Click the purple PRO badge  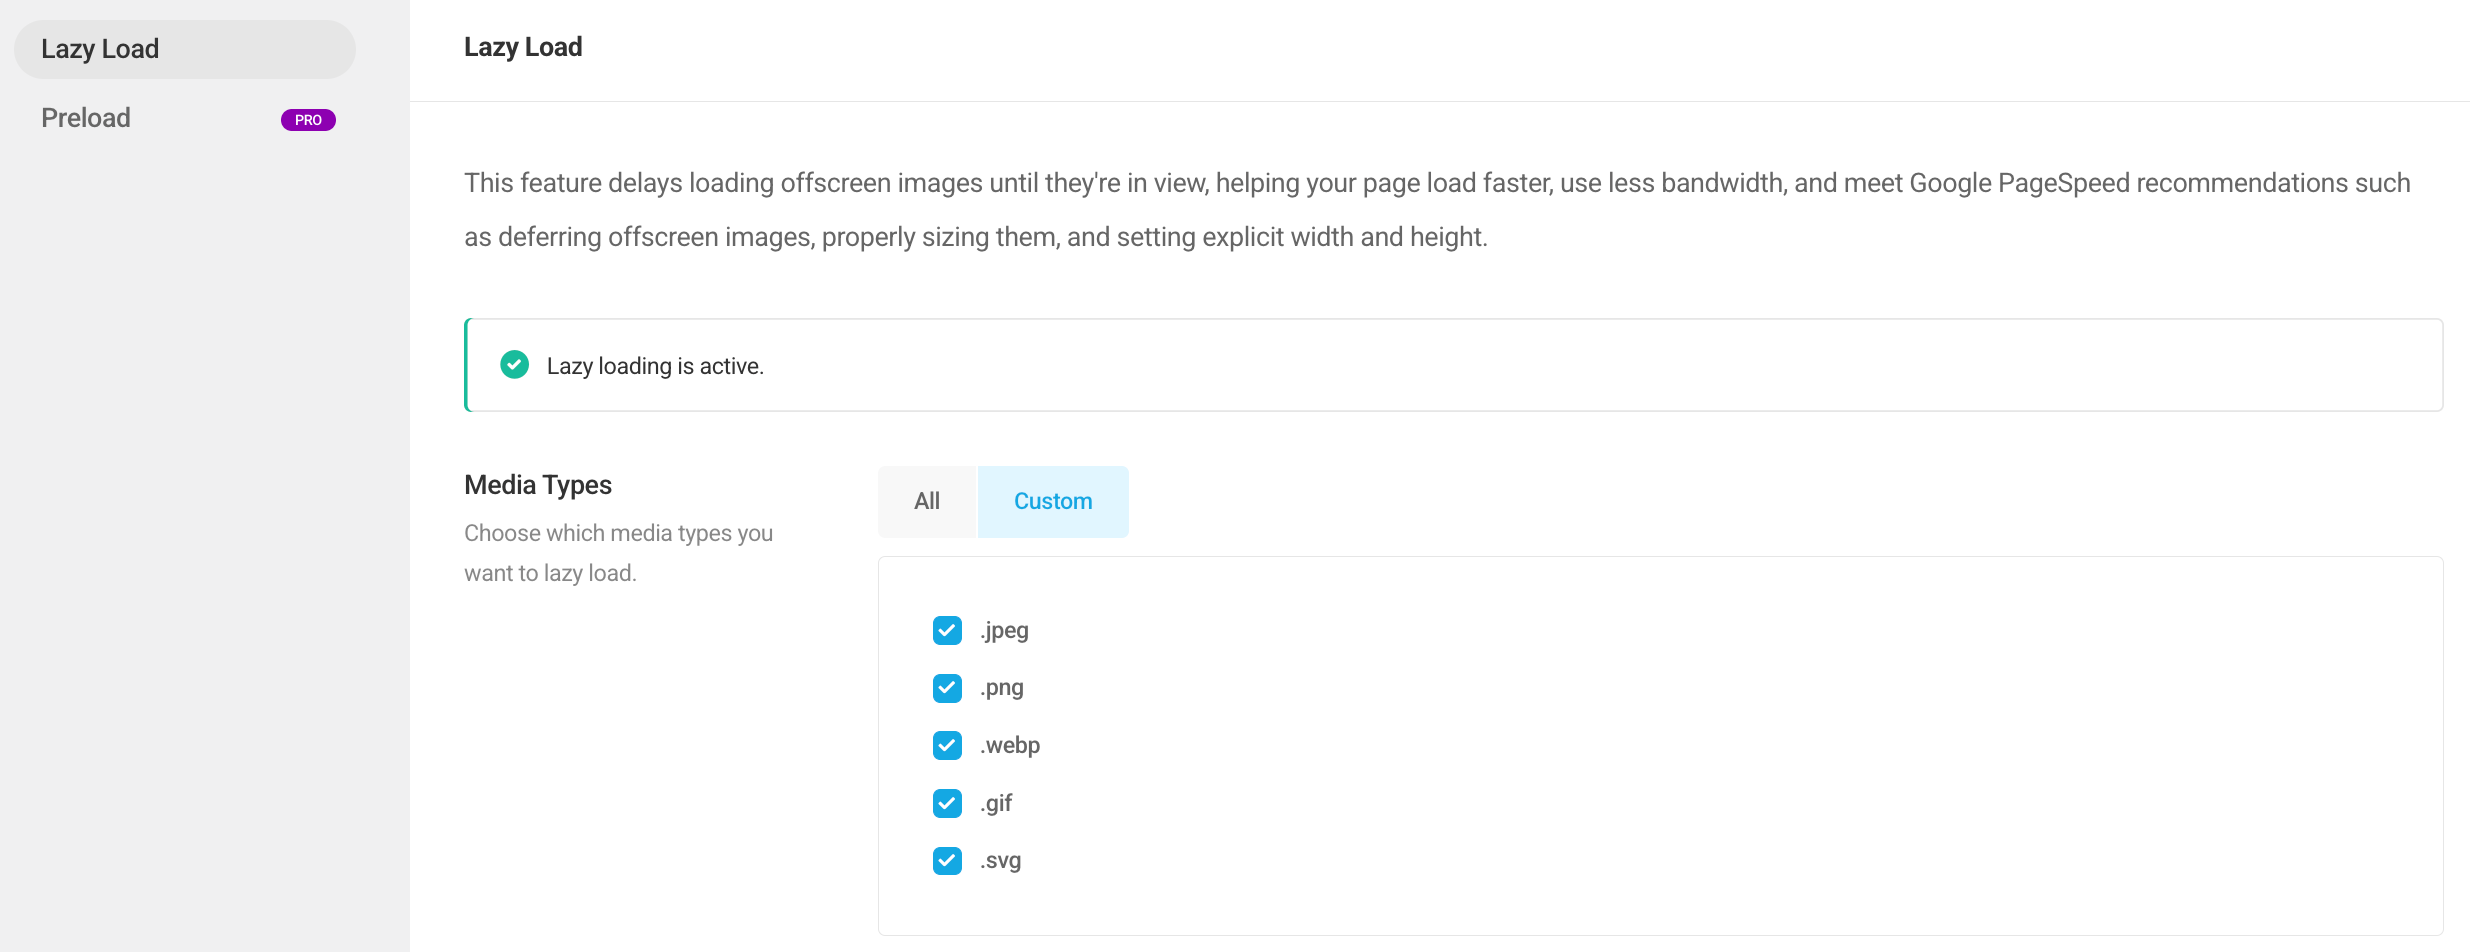click(x=308, y=120)
